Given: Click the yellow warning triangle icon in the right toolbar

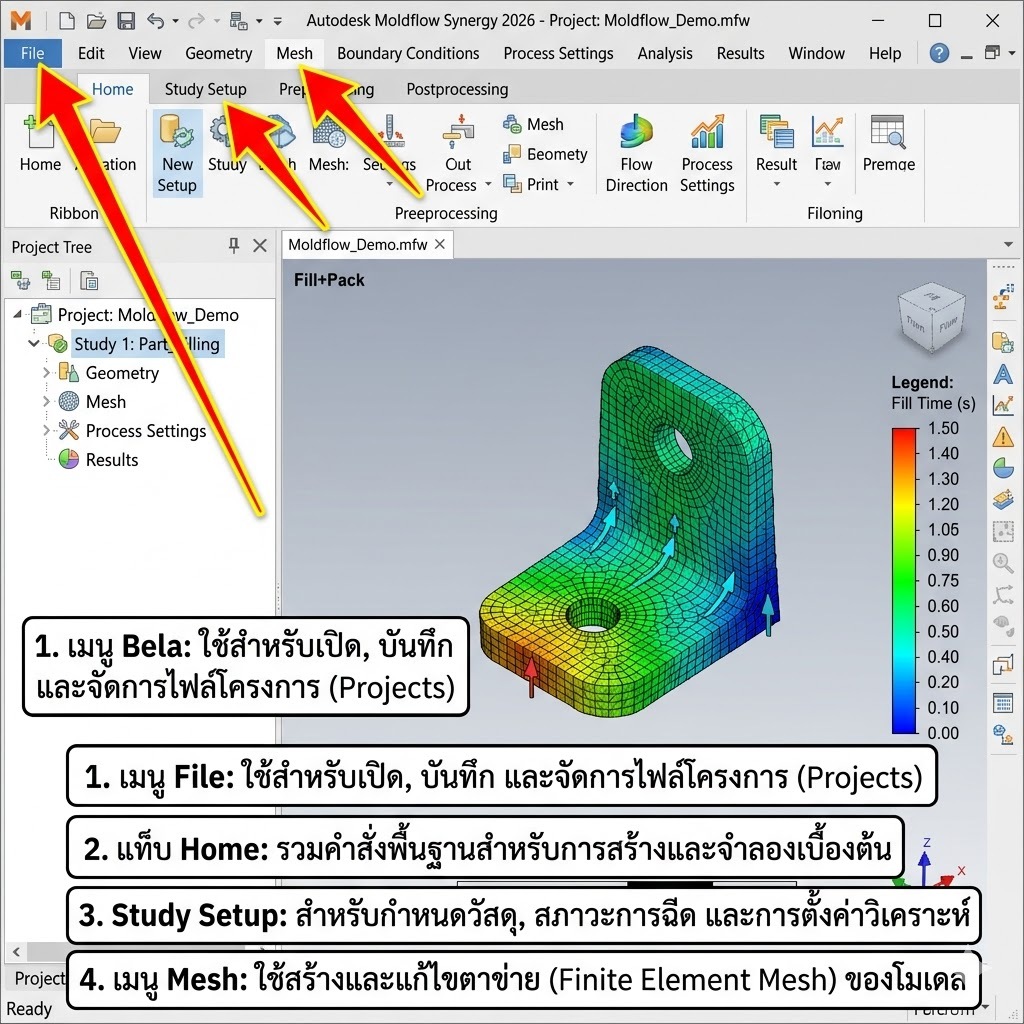Looking at the screenshot, I should [x=1002, y=436].
